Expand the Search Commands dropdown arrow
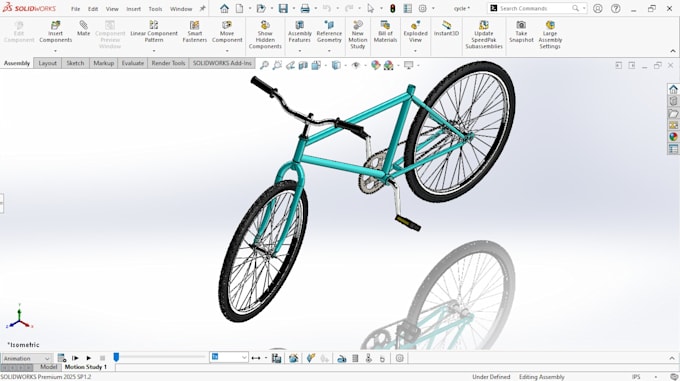This screenshot has width=680, height=381. tap(584, 8)
